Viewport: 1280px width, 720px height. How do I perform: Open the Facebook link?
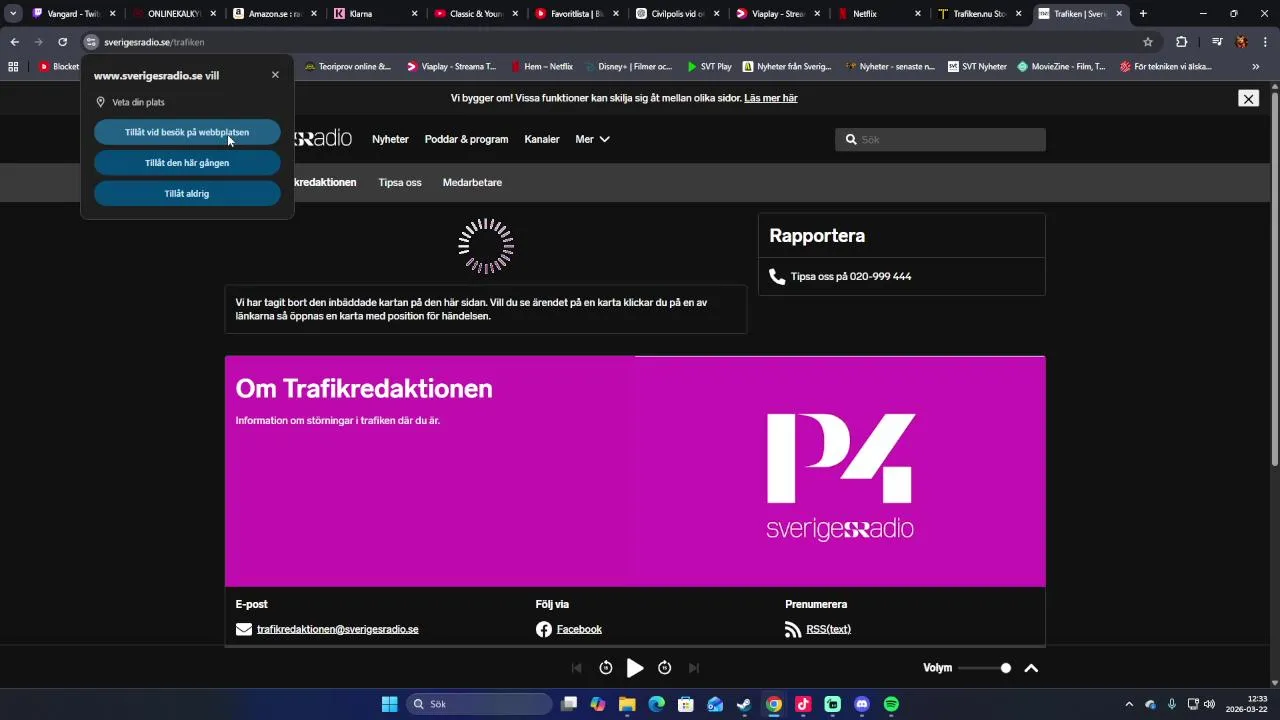(x=579, y=629)
